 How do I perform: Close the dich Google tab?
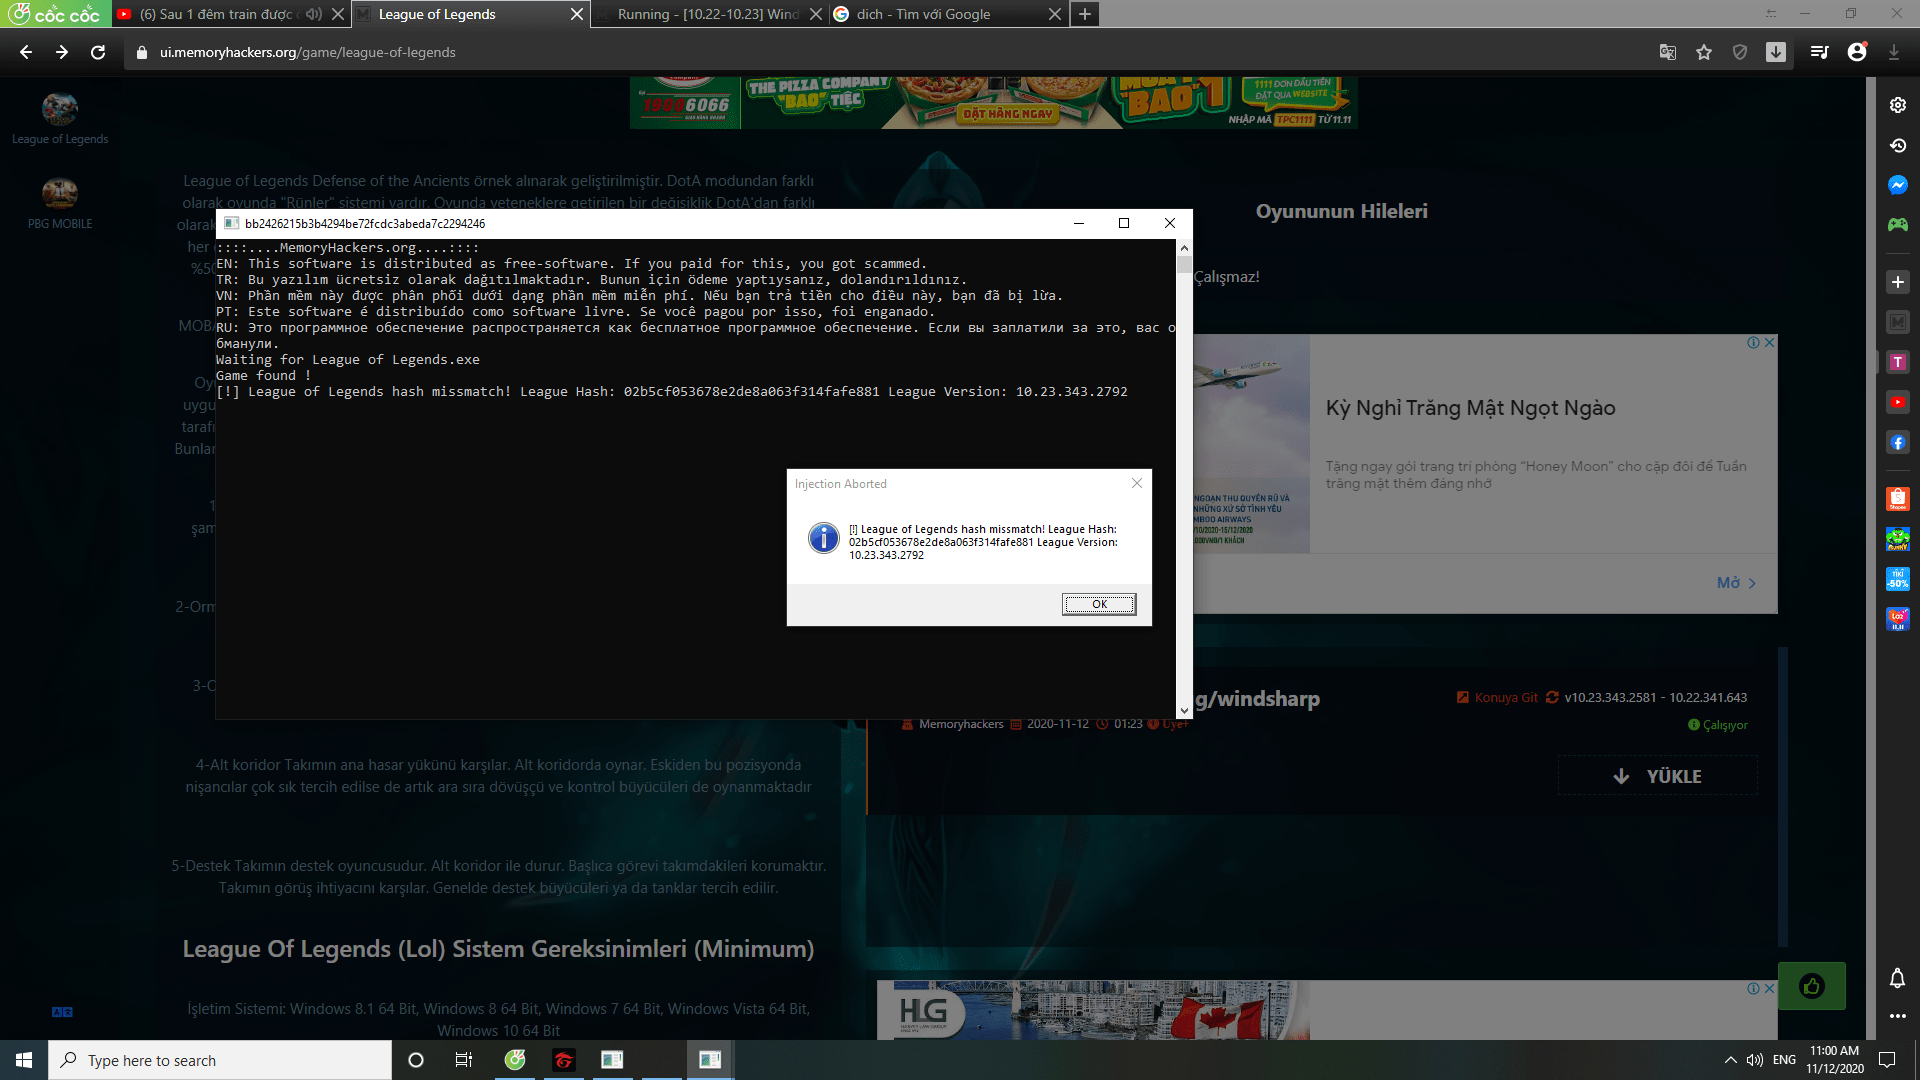[x=1054, y=14]
